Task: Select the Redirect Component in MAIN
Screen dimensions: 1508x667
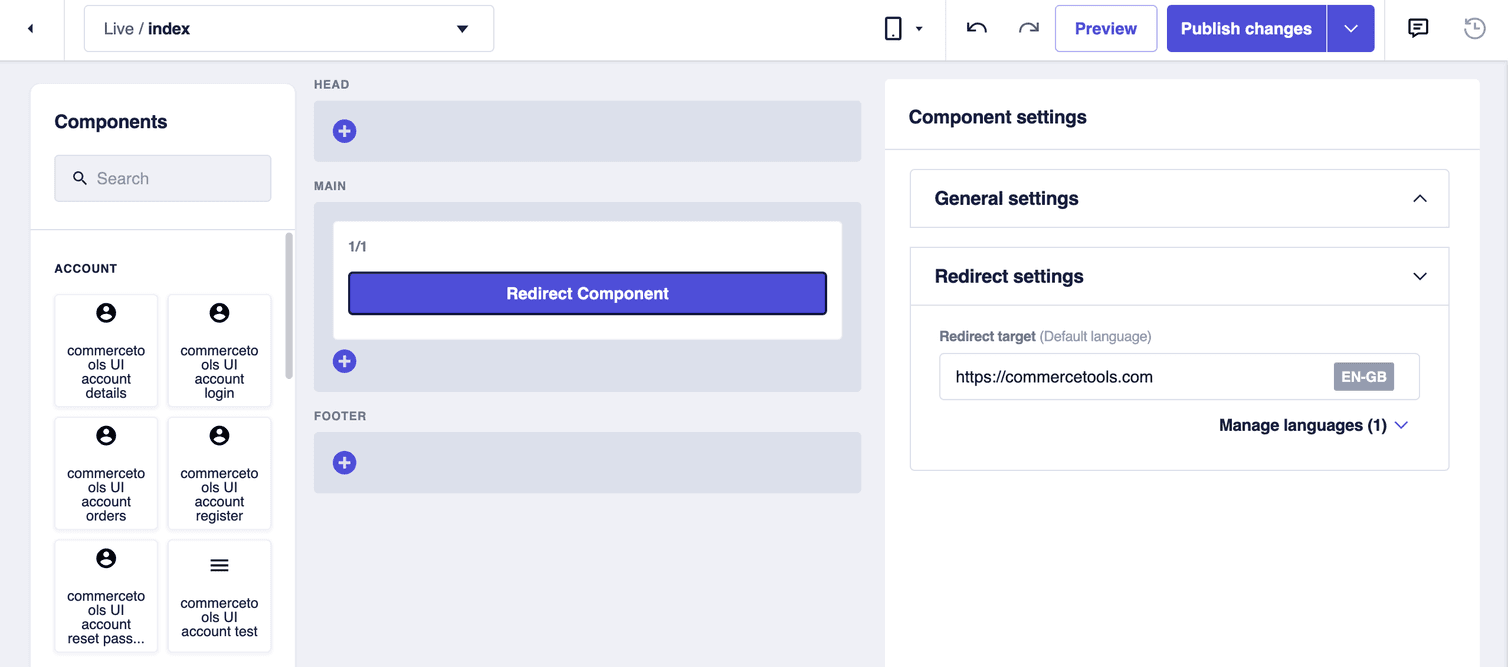Action: tap(587, 293)
